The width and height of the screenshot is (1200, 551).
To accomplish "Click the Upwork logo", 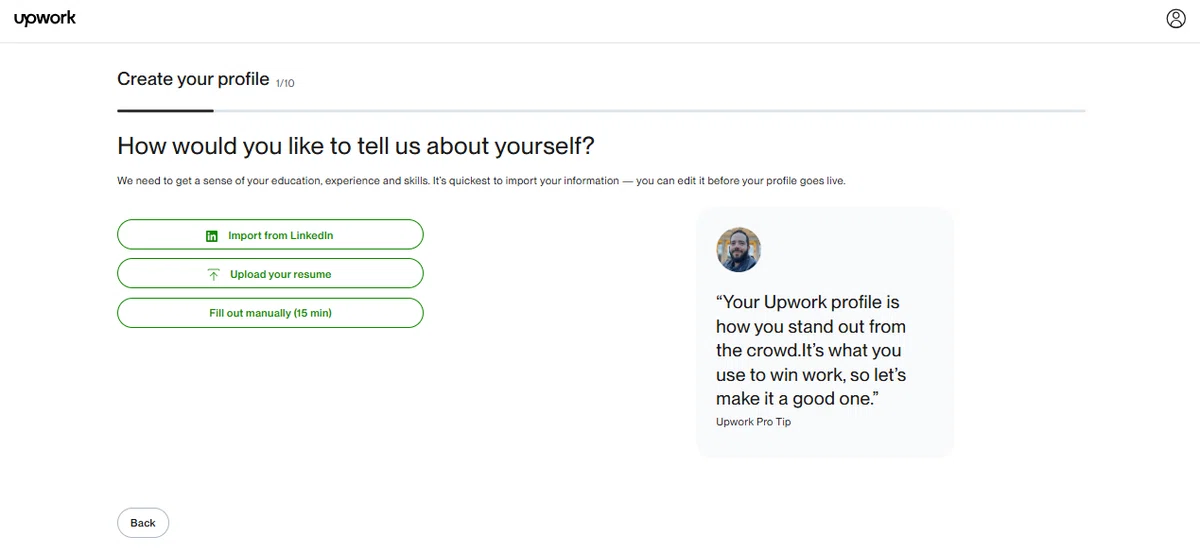I will [45, 18].
